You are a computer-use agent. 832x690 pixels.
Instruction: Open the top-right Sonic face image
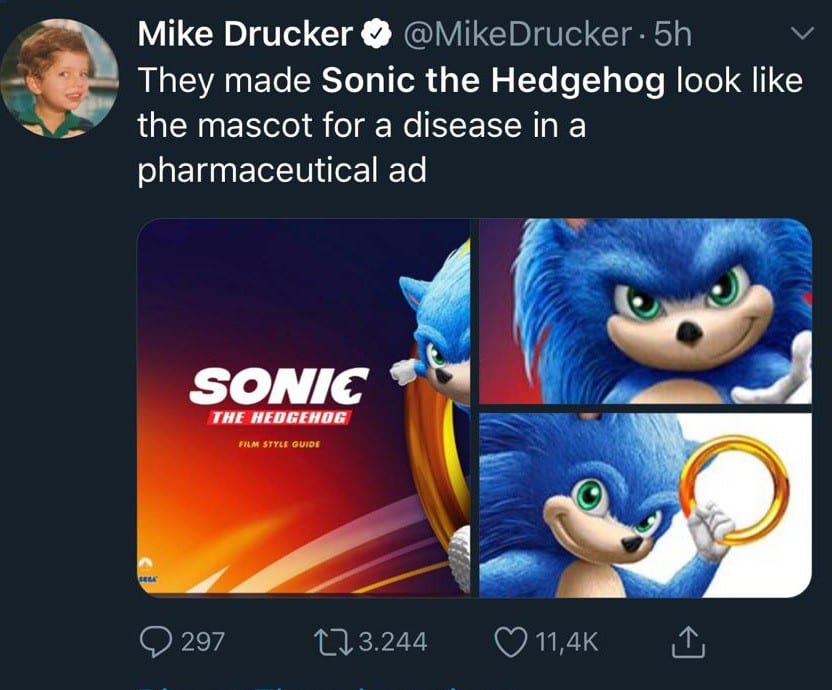(x=645, y=311)
